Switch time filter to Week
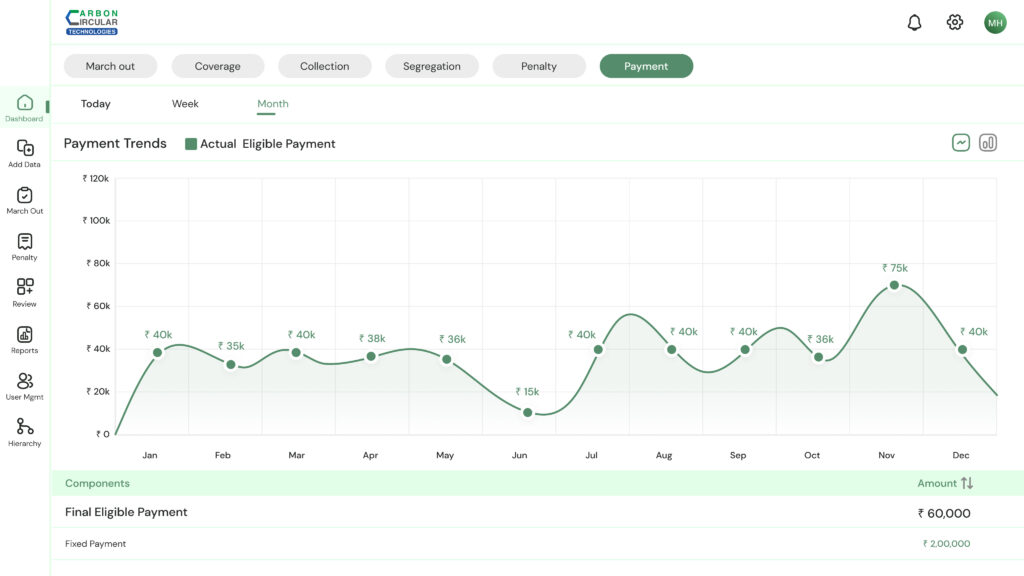 coord(184,103)
